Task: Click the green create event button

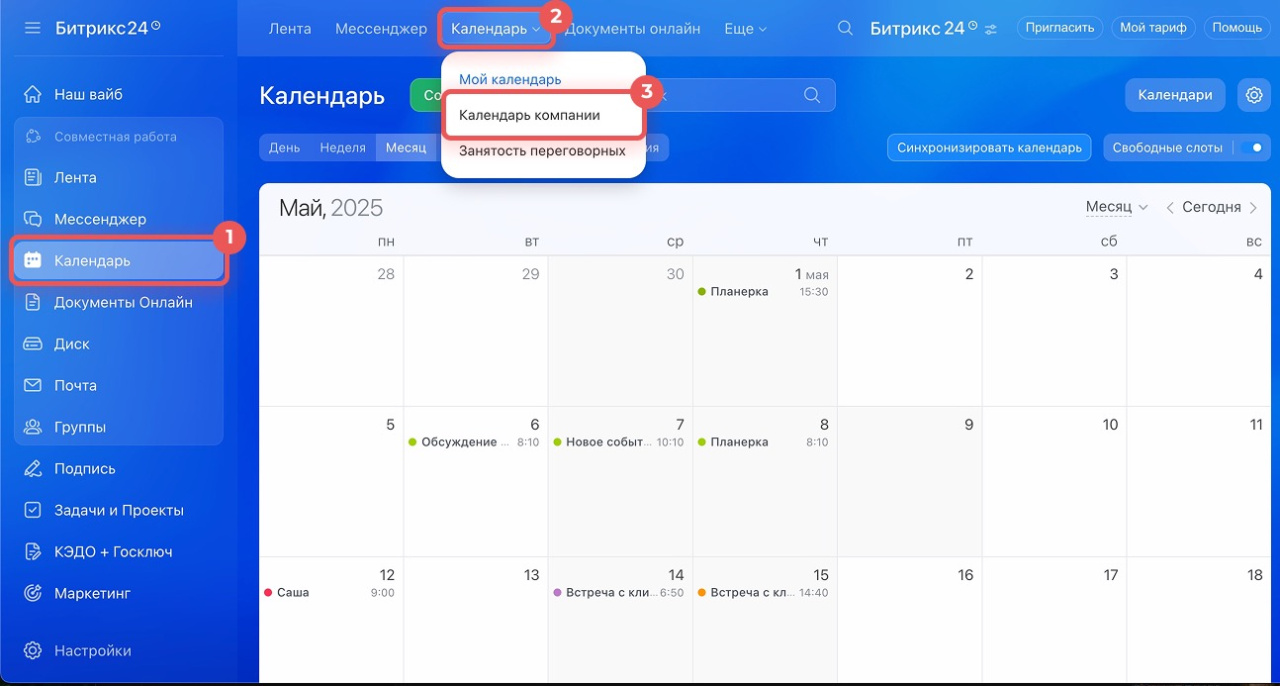Action: click(426, 95)
